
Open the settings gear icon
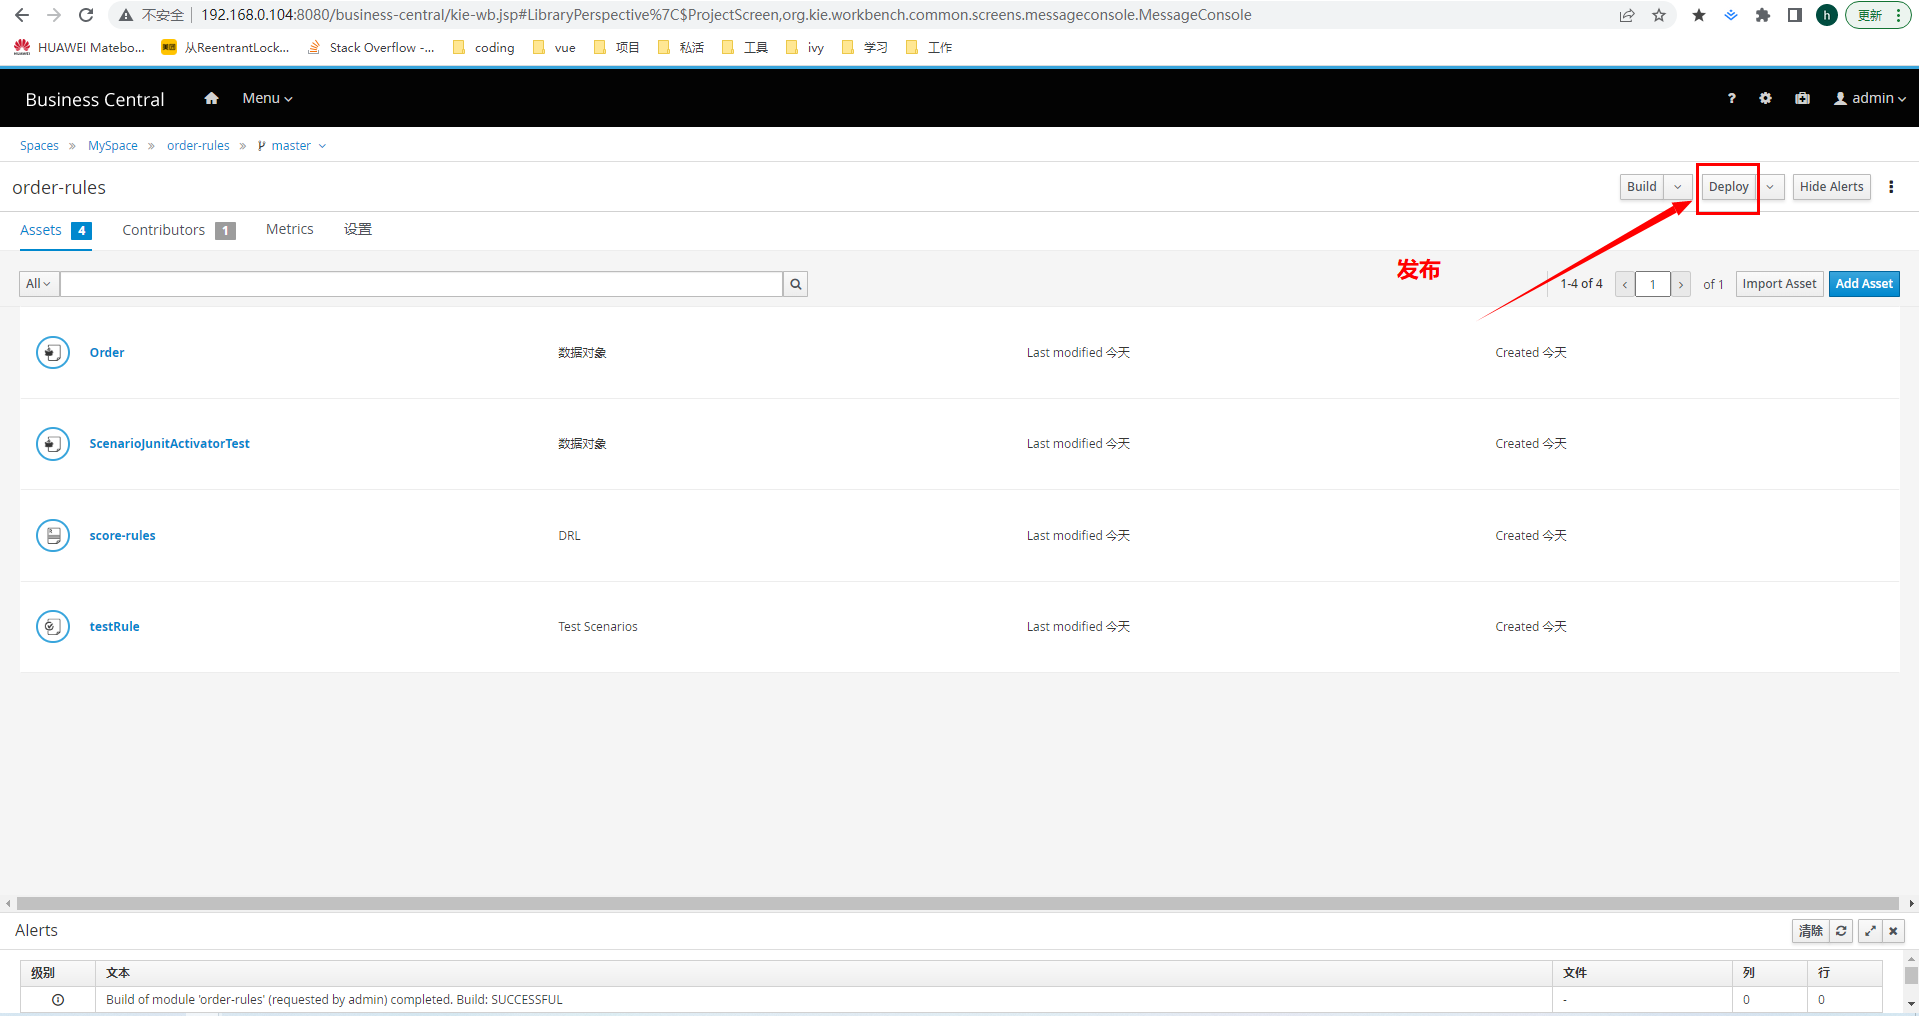[1765, 98]
